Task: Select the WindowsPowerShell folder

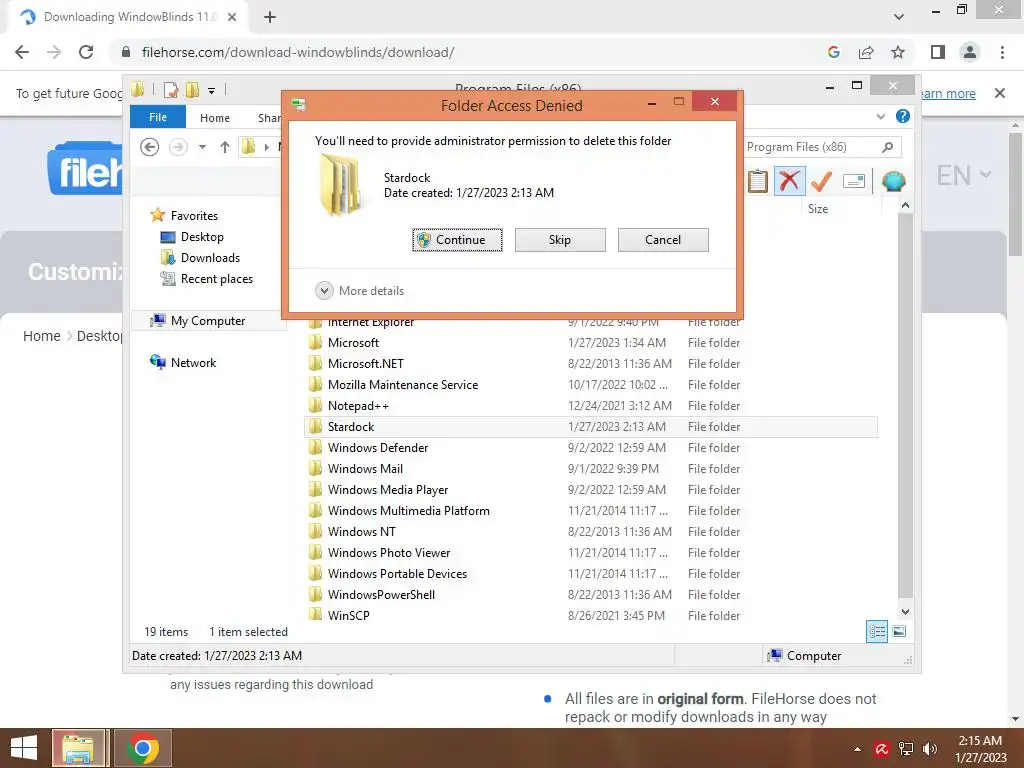Action: click(590, 594)
